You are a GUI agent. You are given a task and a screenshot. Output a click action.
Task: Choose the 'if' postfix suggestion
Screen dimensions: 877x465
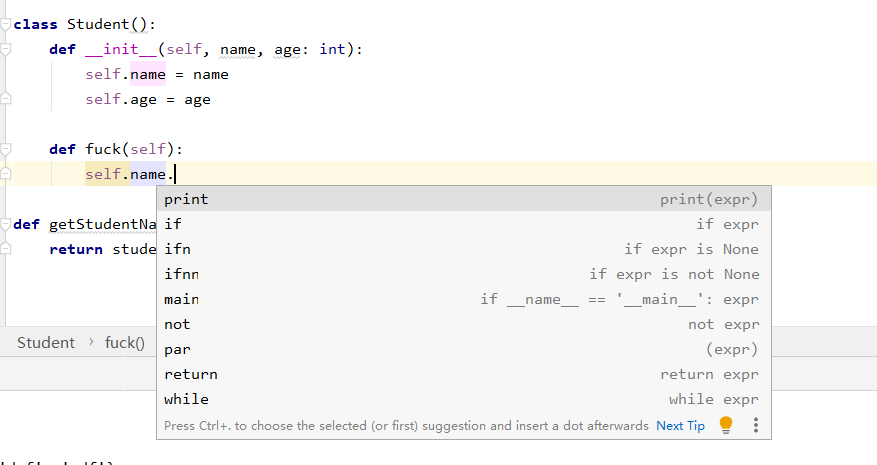(x=173, y=224)
